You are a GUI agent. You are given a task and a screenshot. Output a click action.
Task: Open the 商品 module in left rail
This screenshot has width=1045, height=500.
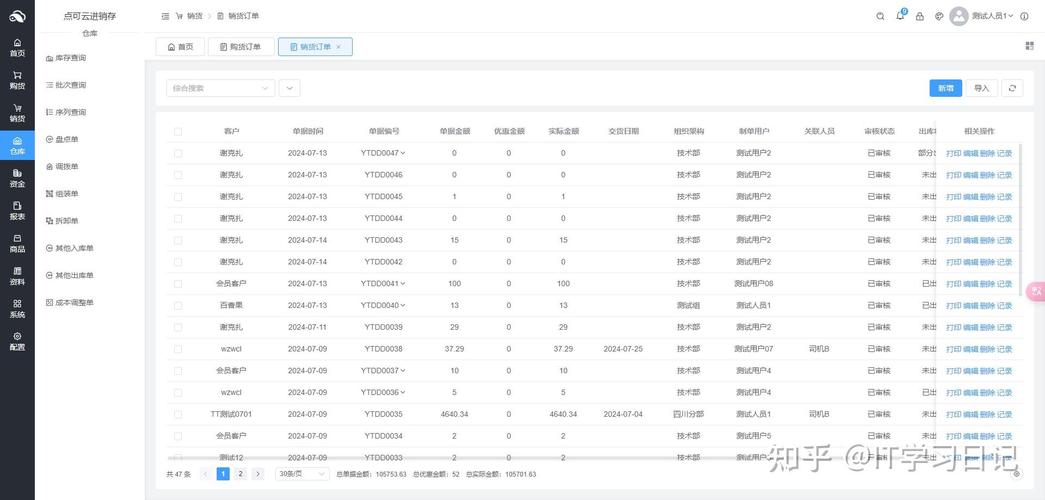point(17,244)
